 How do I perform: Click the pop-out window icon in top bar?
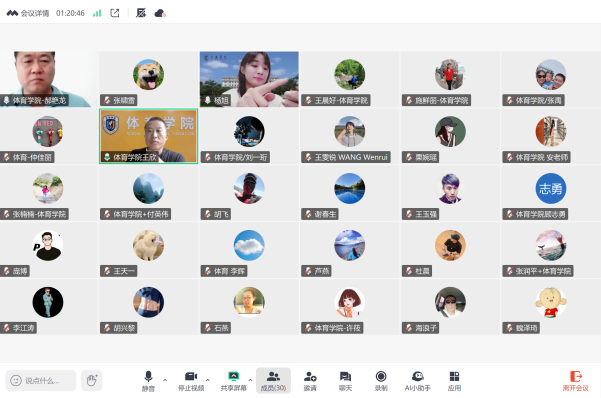[x=115, y=13]
